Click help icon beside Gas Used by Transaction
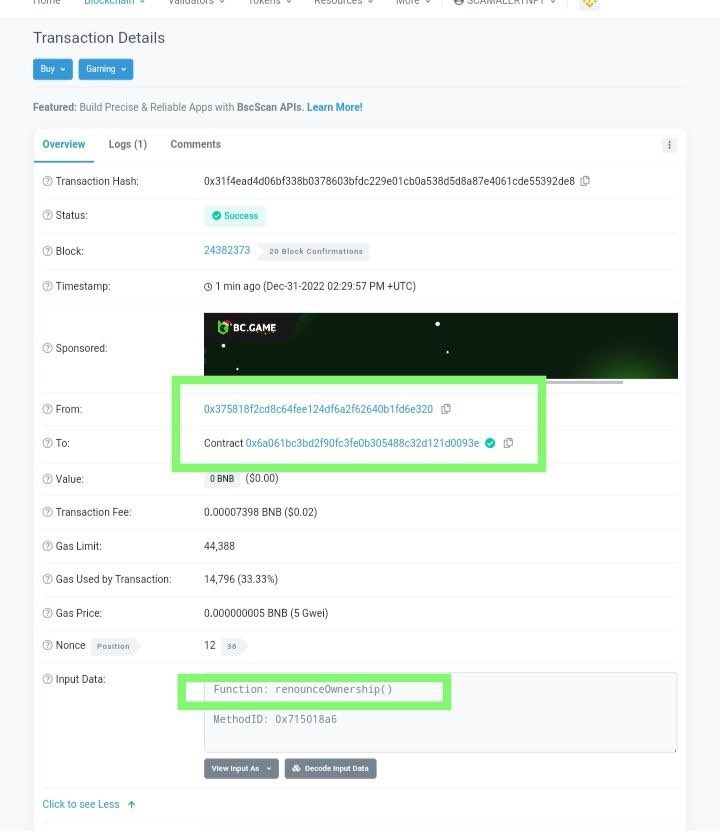Viewport: 720px width, 831px height. pos(48,579)
